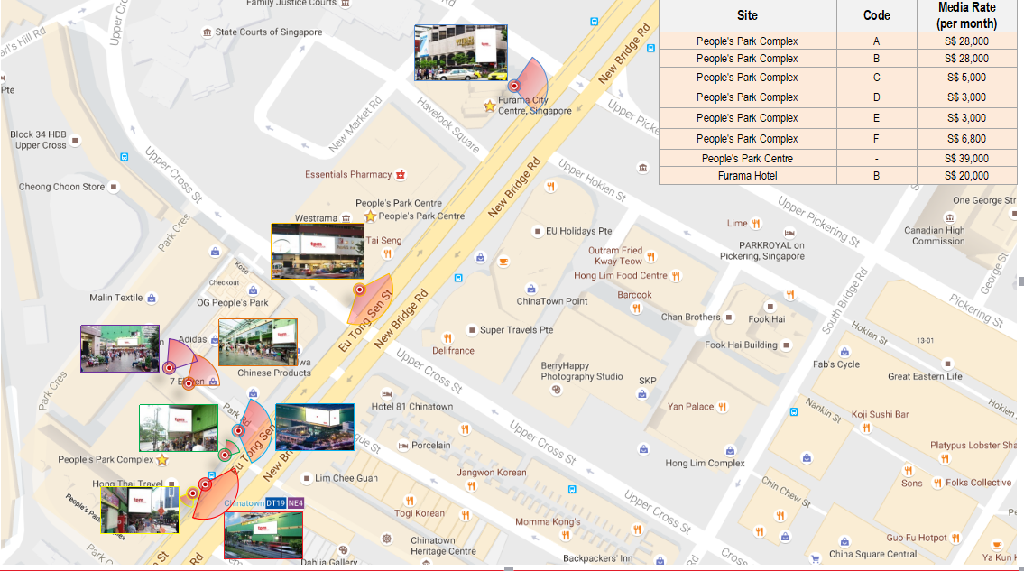Click the restaurant icon beside Lime
The width and height of the screenshot is (1024, 571).
click(756, 223)
